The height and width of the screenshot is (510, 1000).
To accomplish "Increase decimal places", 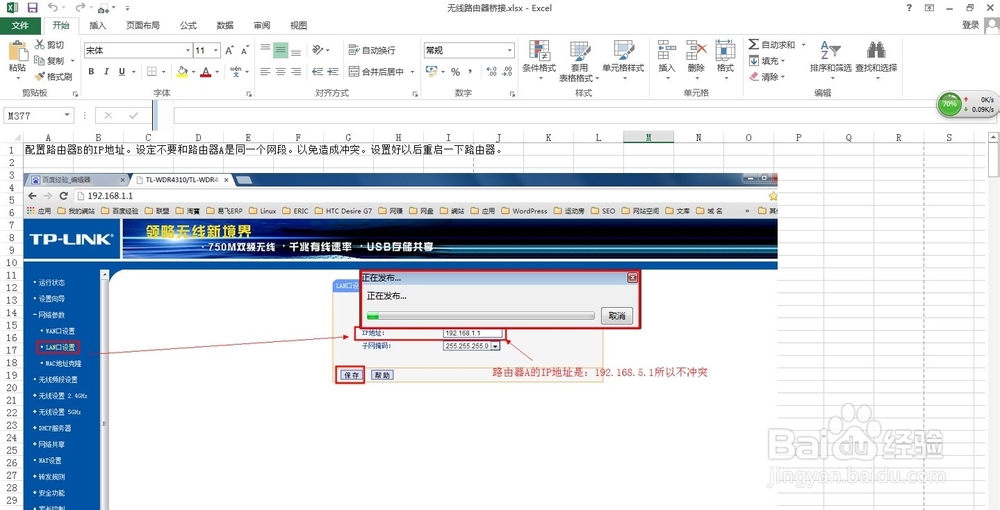I will click(491, 72).
